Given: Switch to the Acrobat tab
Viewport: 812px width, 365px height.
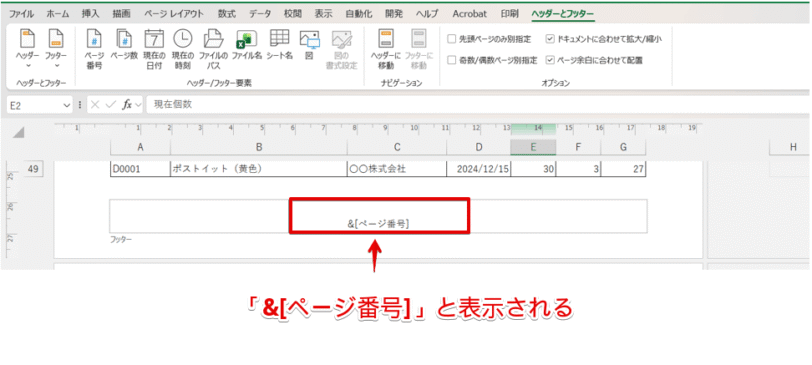Looking at the screenshot, I should tap(469, 14).
